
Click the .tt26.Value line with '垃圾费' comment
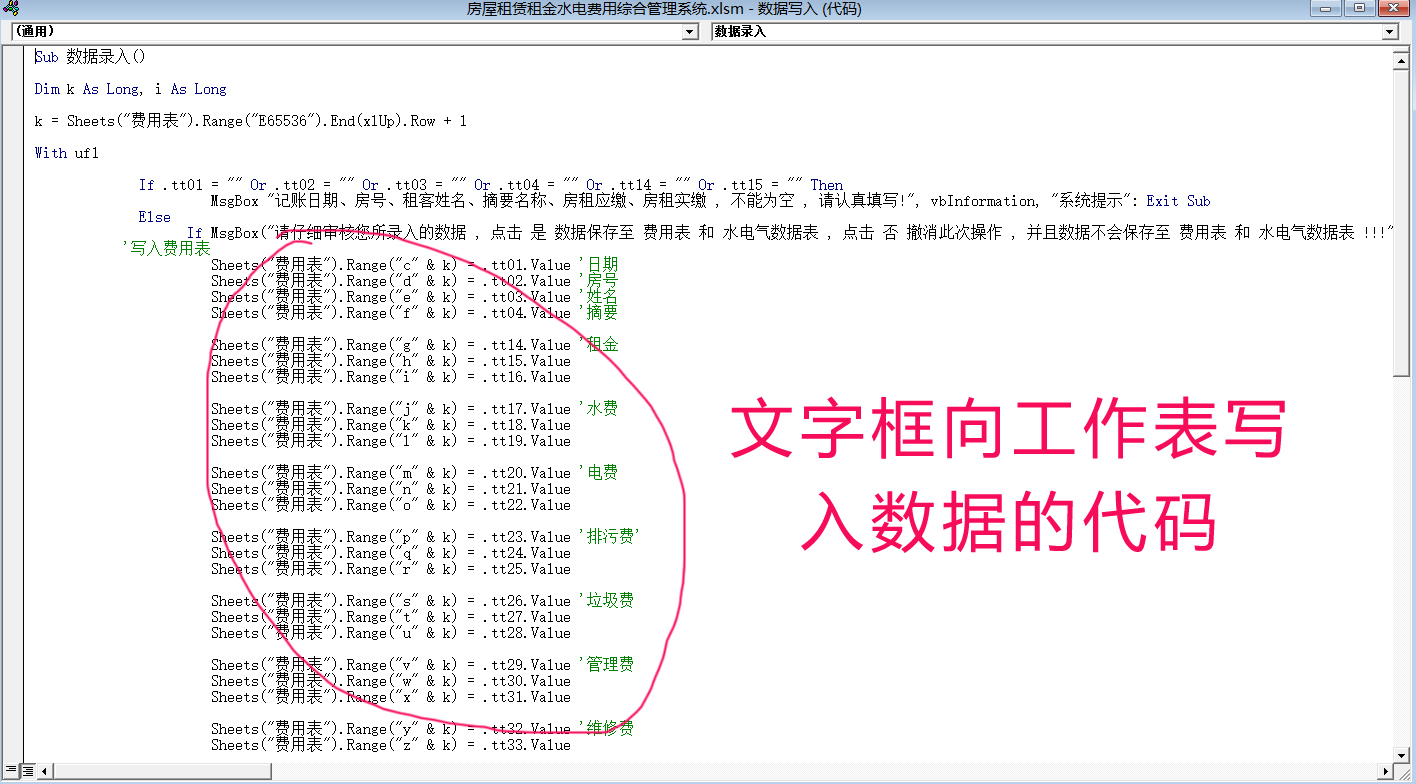pyautogui.click(x=423, y=601)
